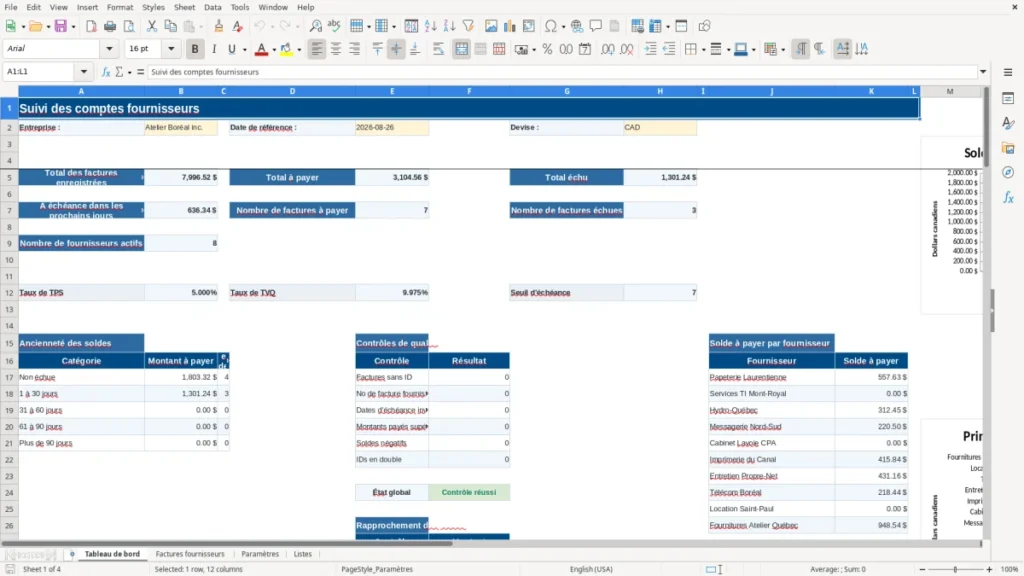Viewport: 1024px width, 576px height.
Task: Click the Merge and Center Cells icon
Action: click(x=461, y=49)
